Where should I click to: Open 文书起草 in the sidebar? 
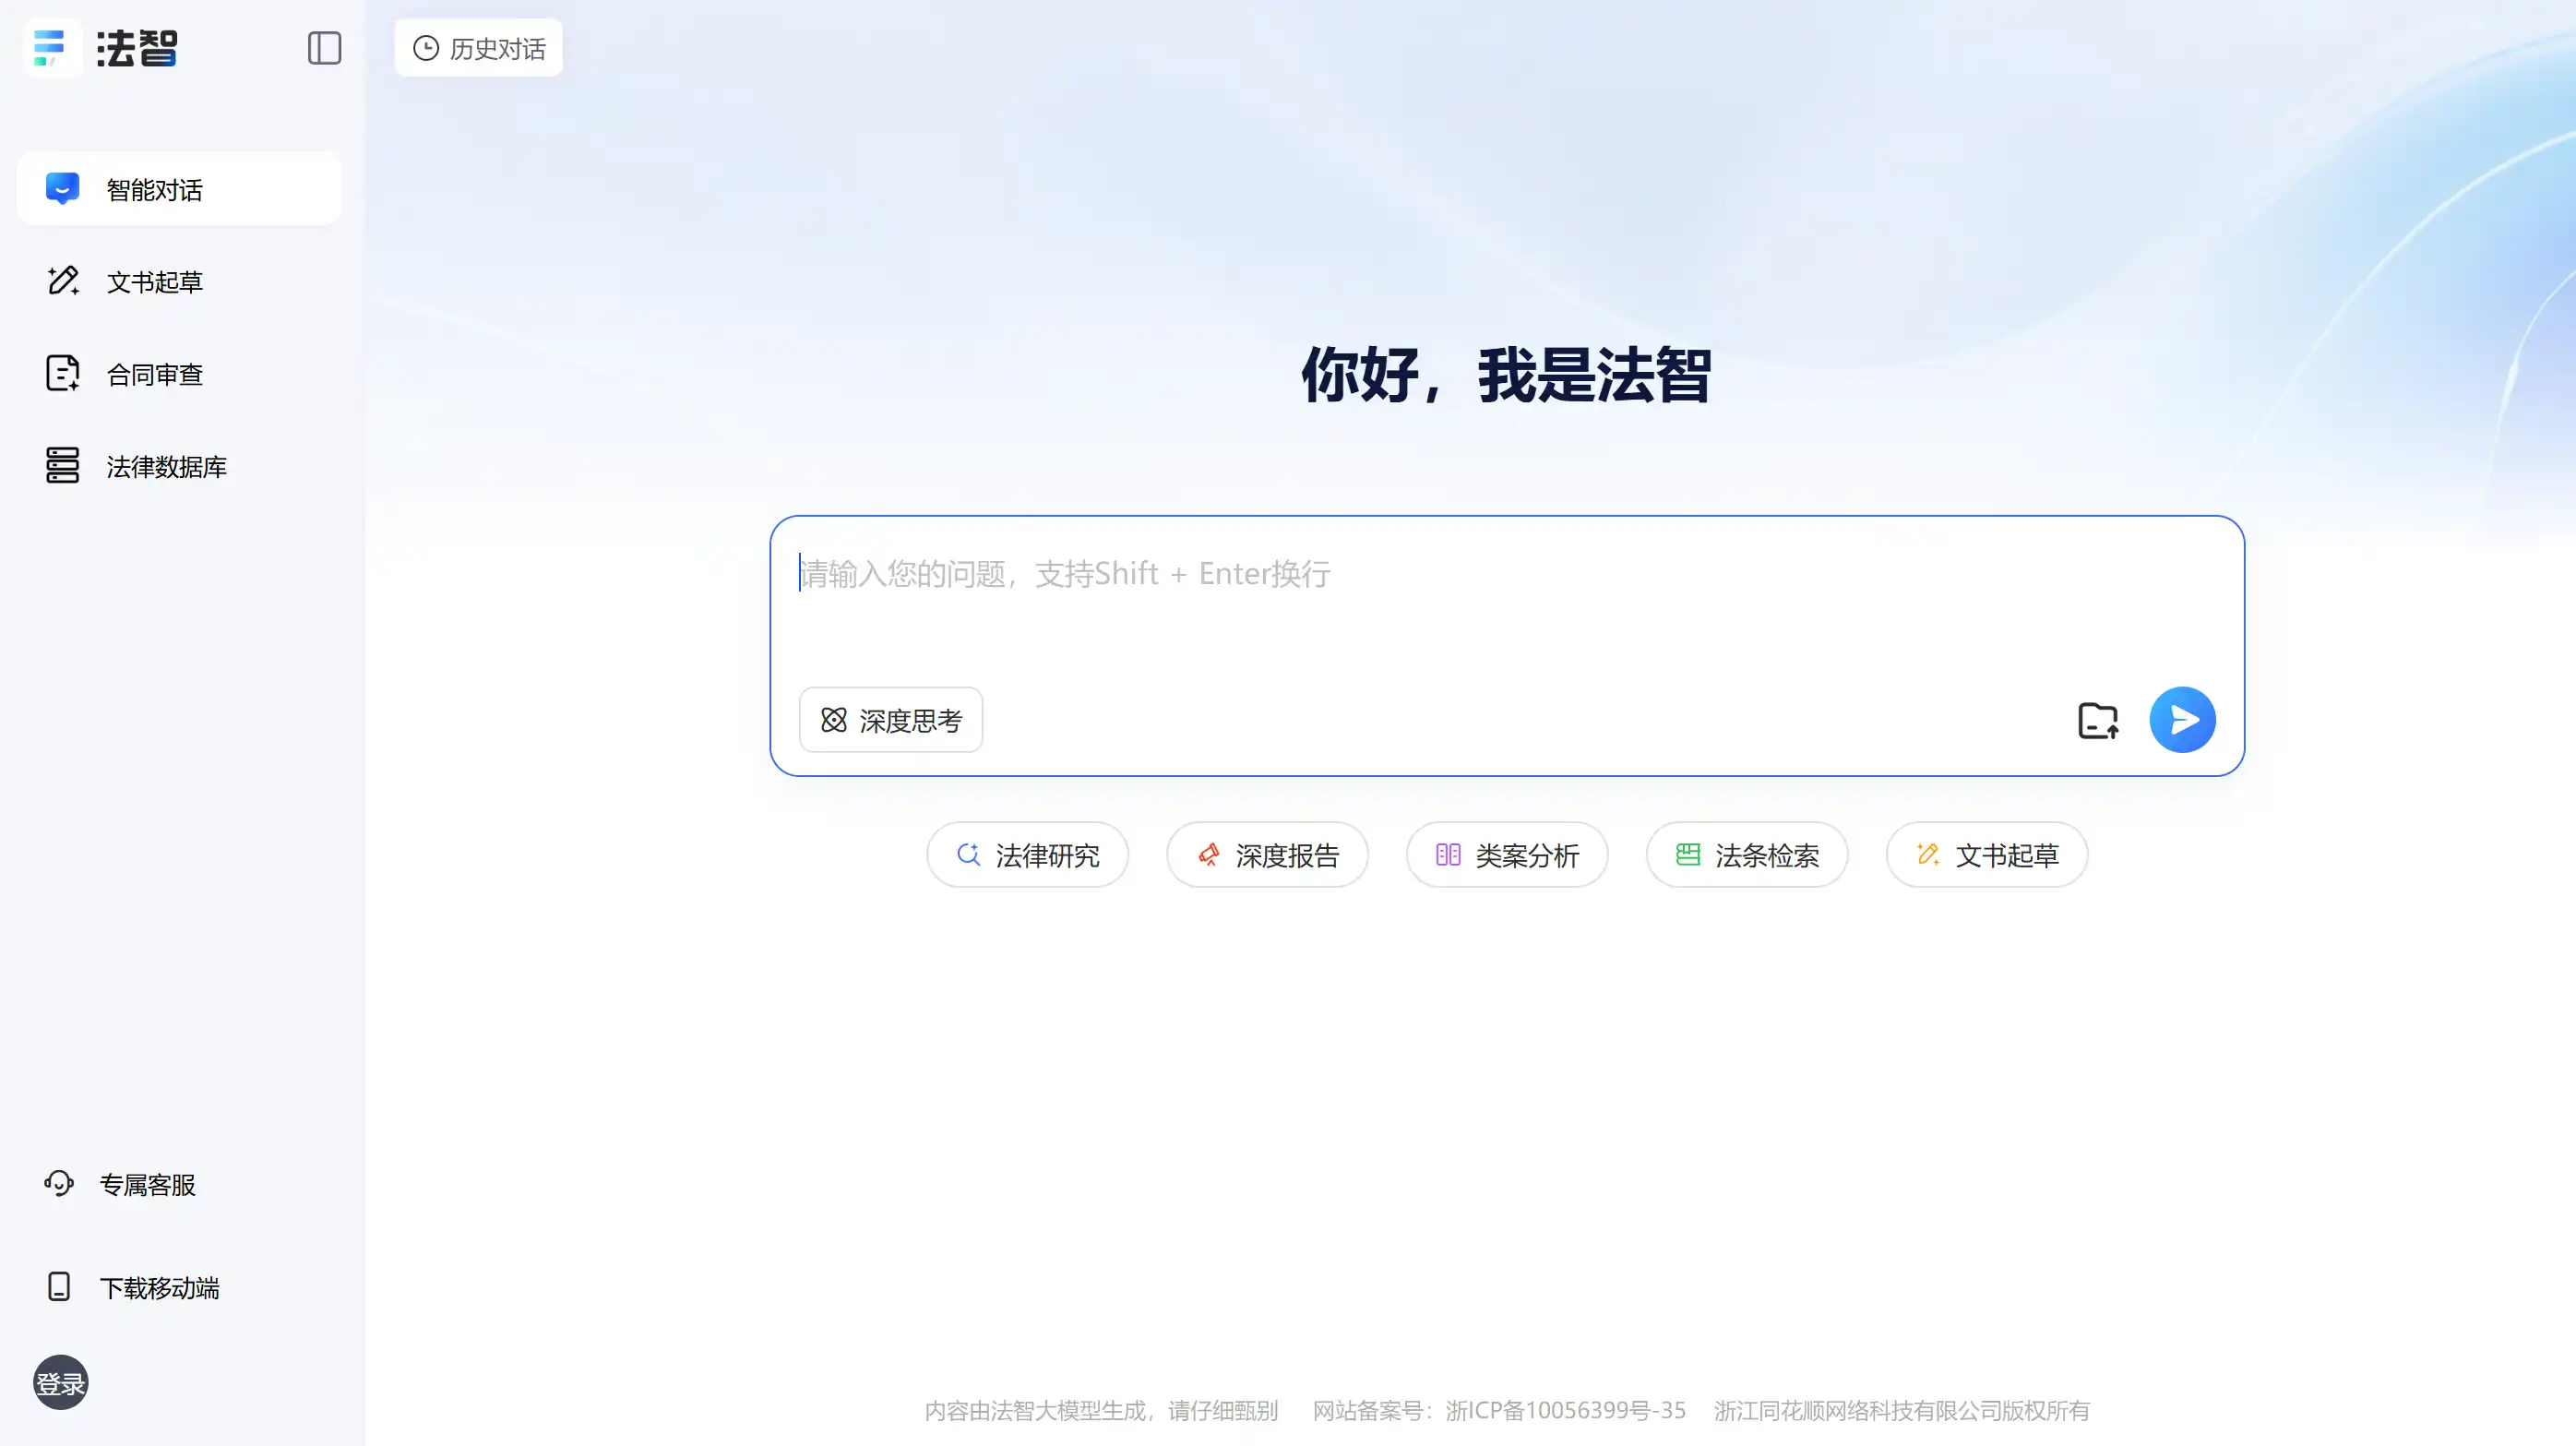tap(179, 281)
